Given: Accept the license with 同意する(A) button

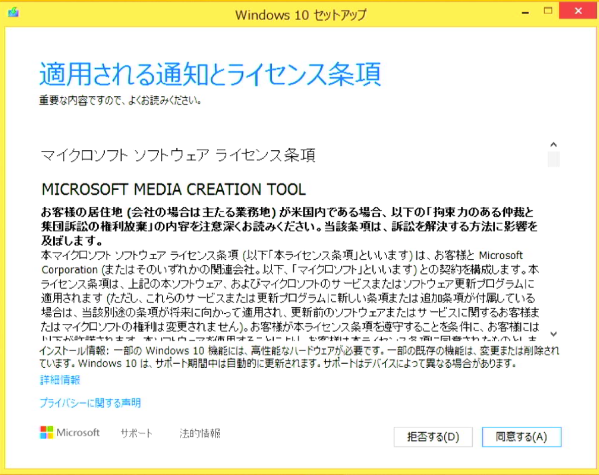Looking at the screenshot, I should click(x=521, y=436).
